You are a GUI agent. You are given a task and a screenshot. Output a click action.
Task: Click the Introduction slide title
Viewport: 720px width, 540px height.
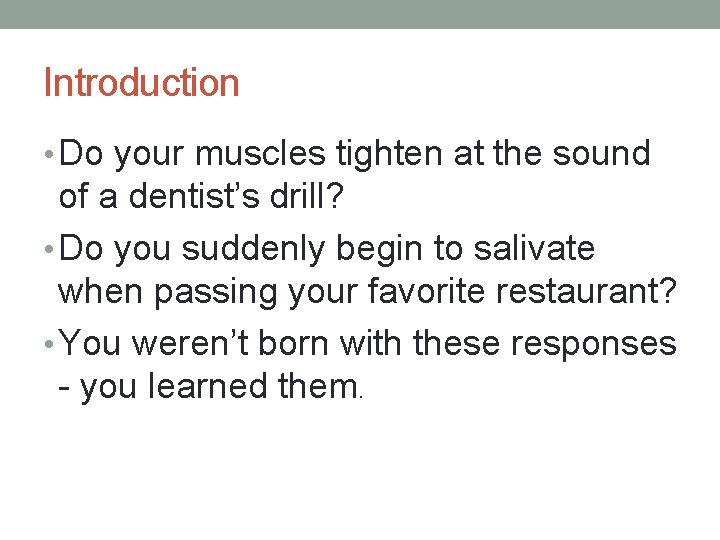(141, 83)
